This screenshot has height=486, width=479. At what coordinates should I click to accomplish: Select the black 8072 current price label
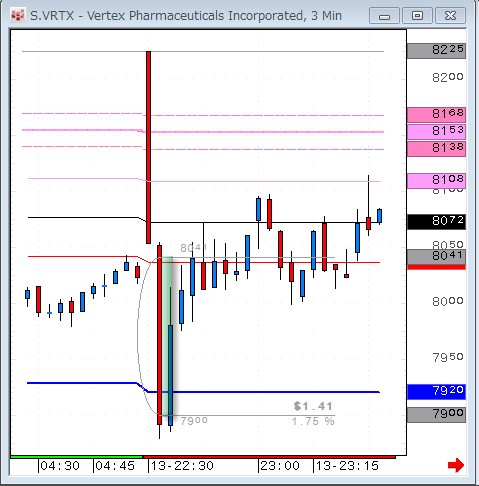(x=436, y=221)
